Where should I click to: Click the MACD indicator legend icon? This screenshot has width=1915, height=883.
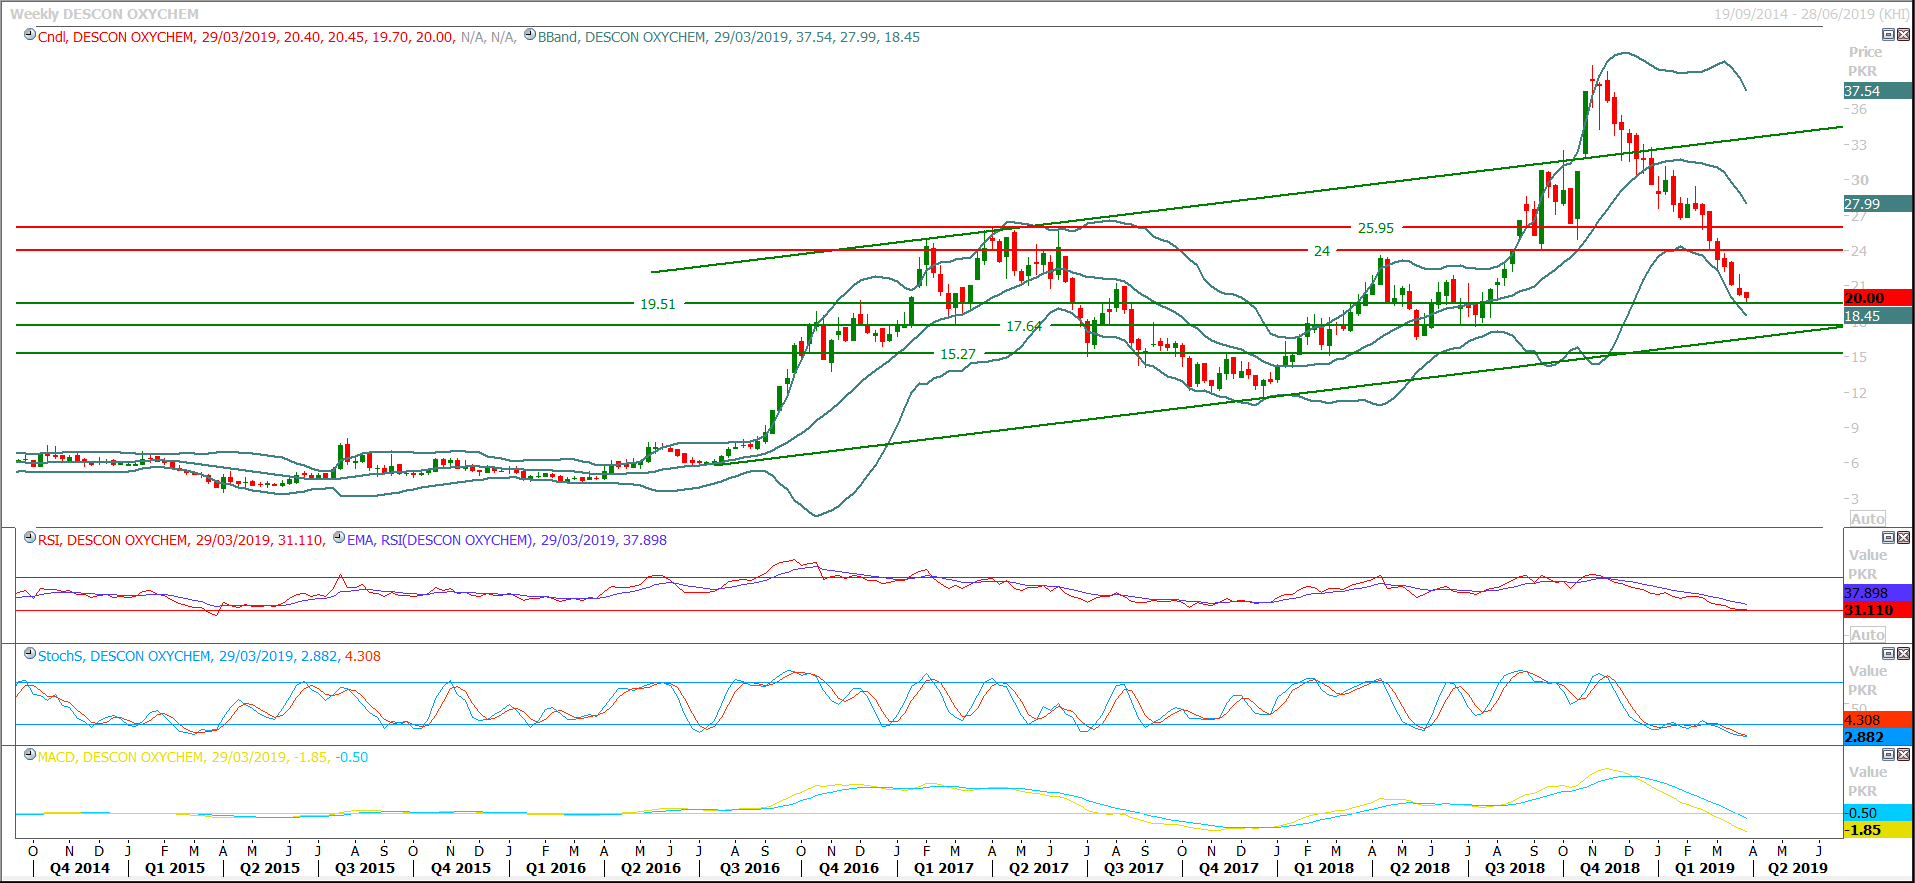click(x=30, y=755)
